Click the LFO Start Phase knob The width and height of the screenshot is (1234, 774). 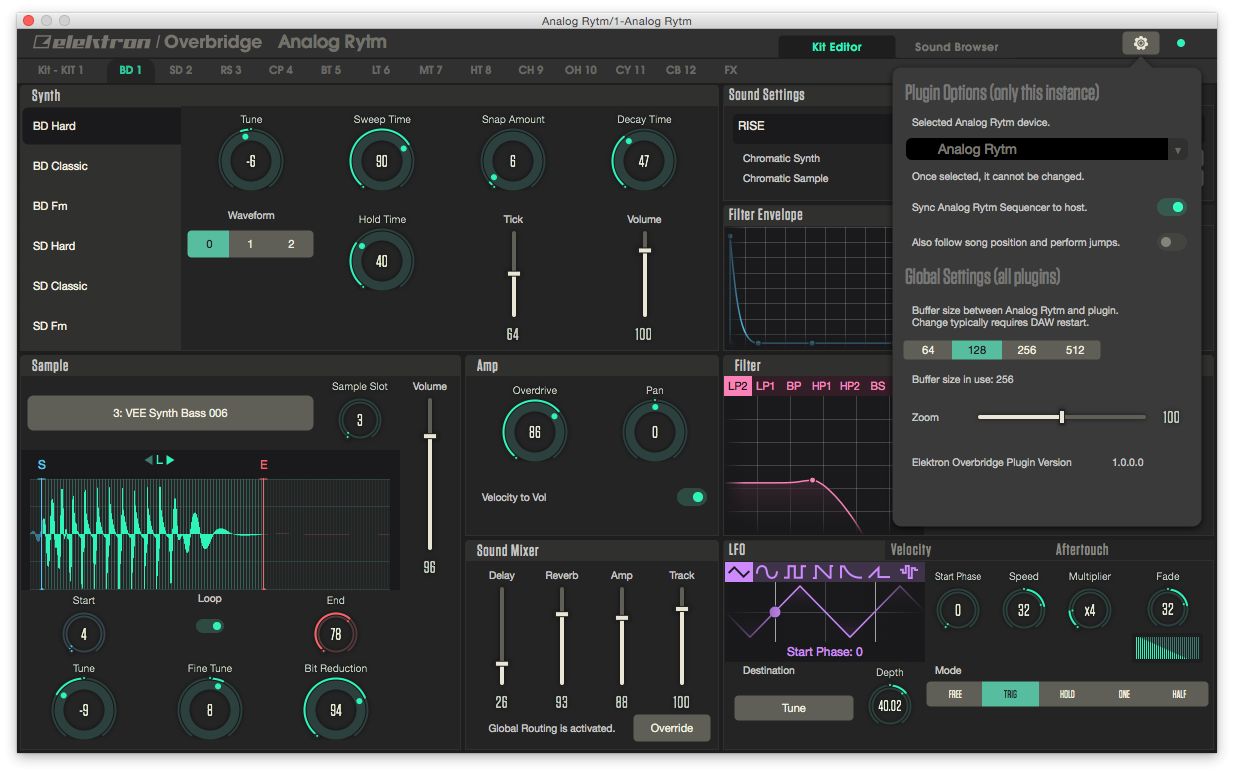click(957, 610)
